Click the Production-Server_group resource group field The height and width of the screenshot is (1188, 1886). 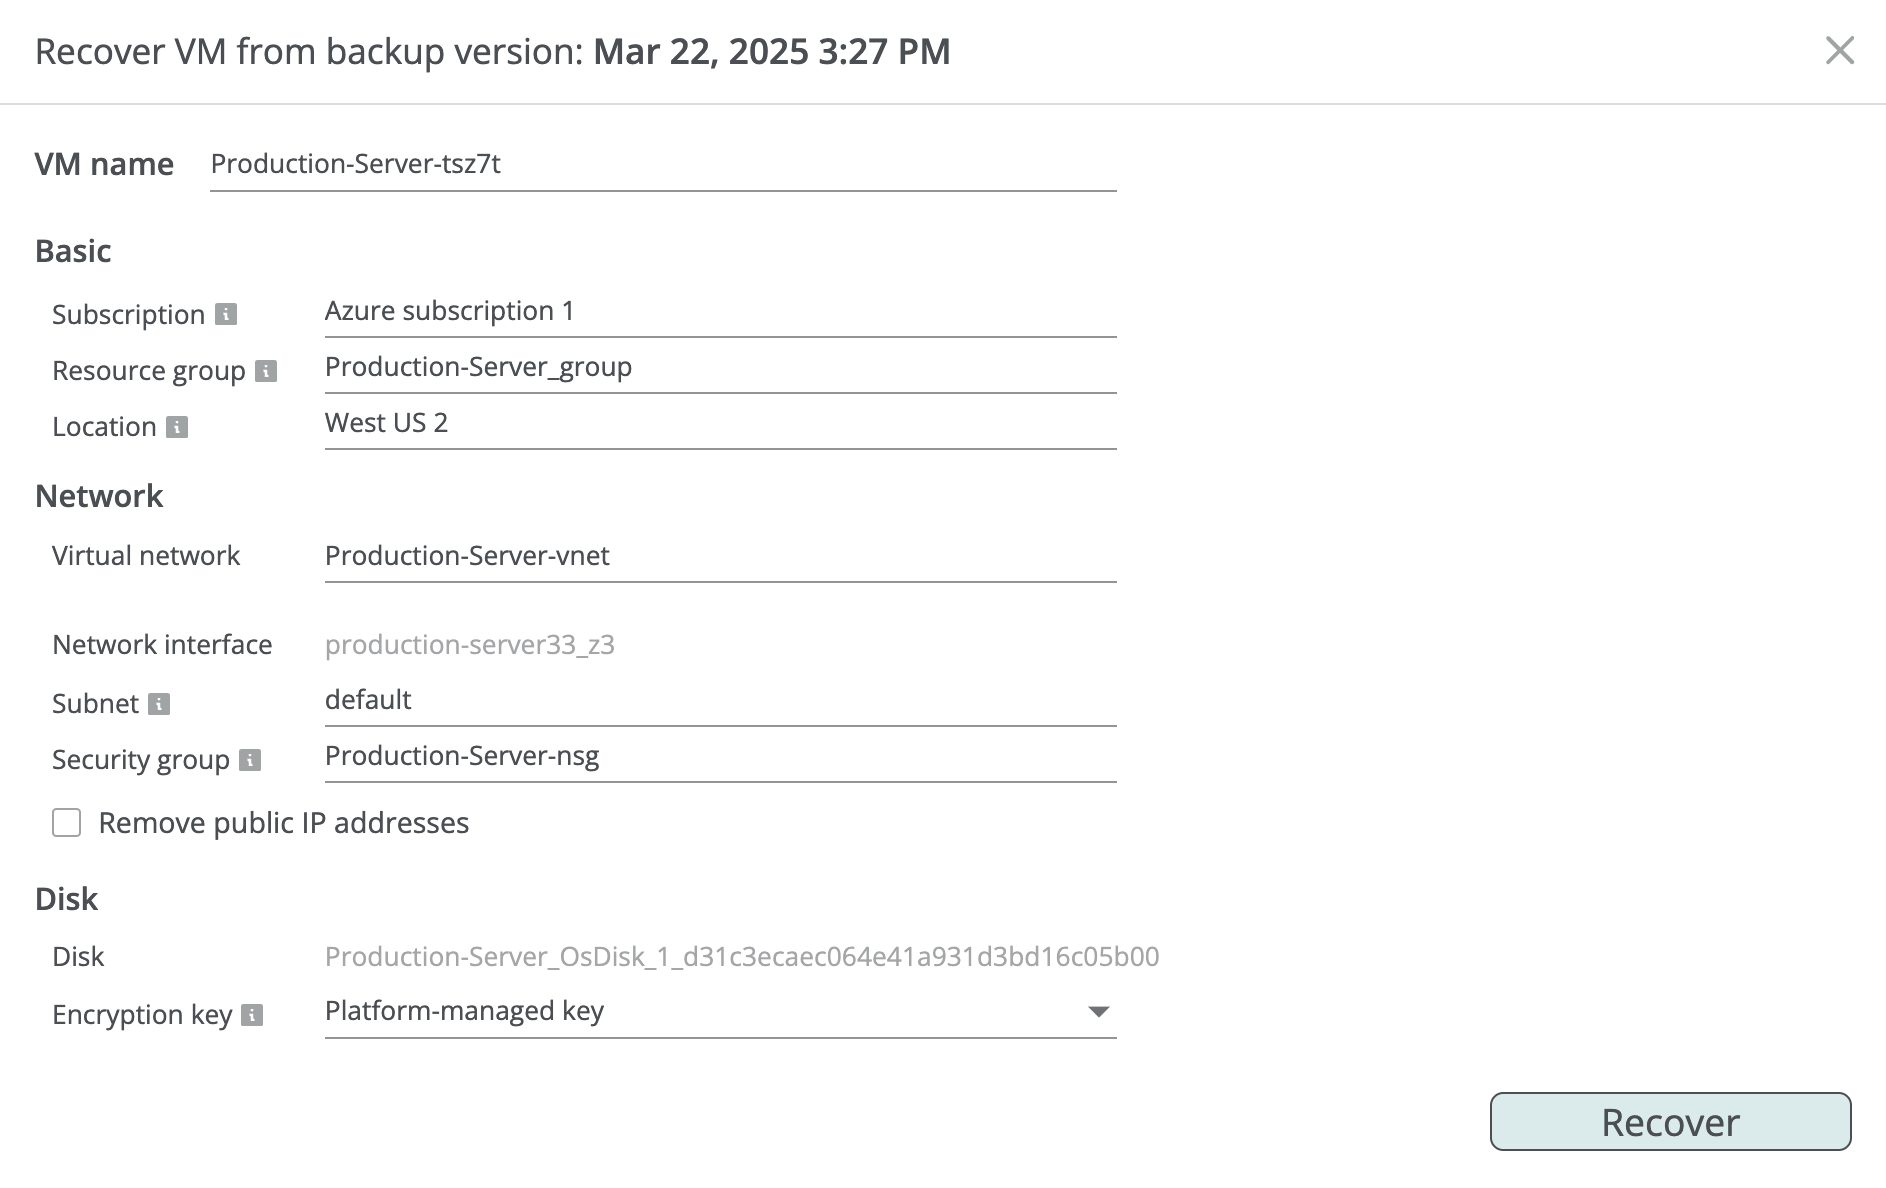[x=720, y=368]
